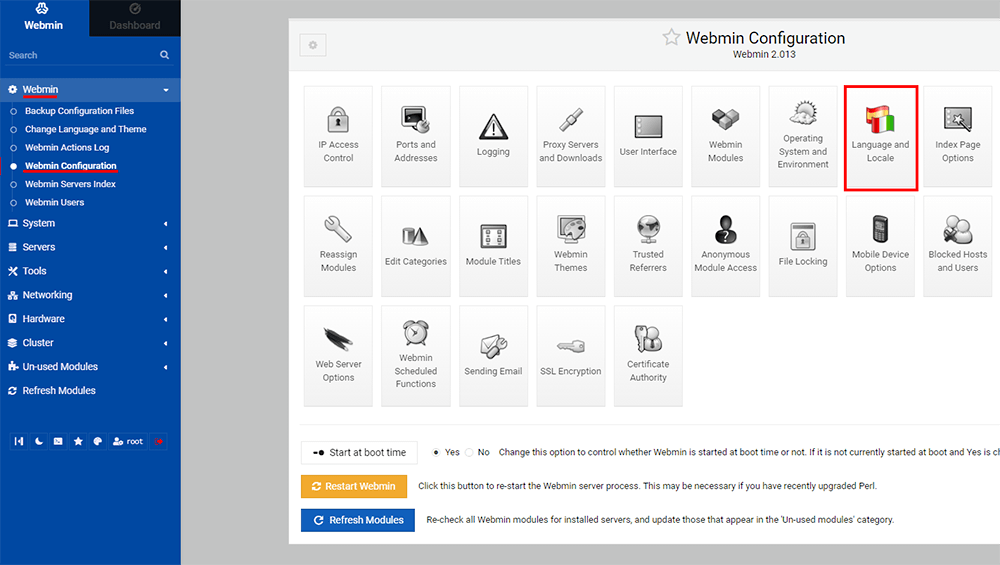Open favorites star in sidebar footer
1000x565 pixels.
click(x=78, y=441)
